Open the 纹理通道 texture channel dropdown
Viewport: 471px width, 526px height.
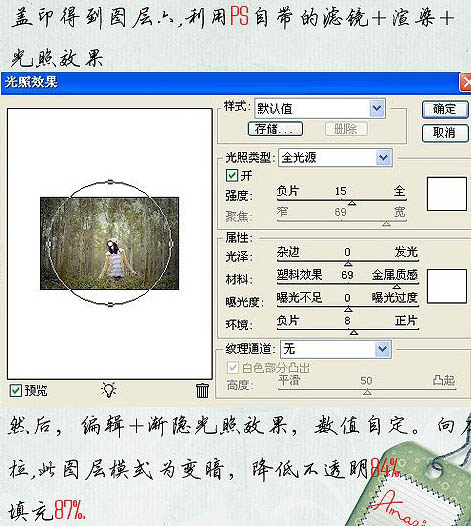[383, 349]
